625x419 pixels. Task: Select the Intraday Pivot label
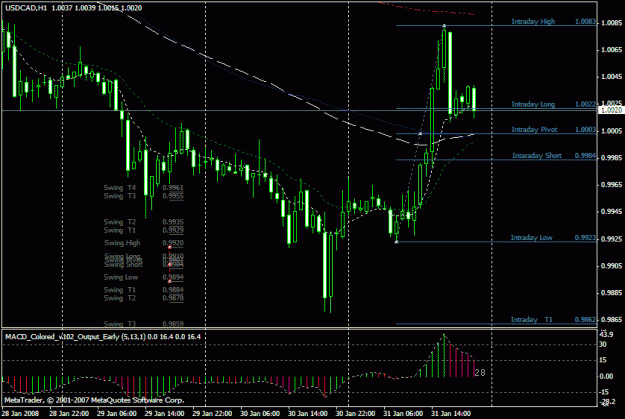(x=534, y=130)
